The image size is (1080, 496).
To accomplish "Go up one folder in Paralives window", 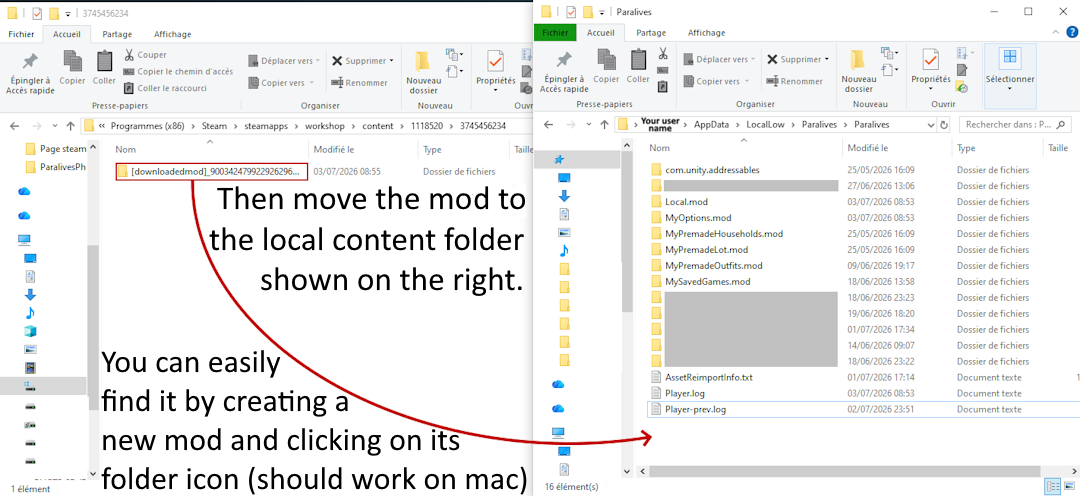I will click(604, 125).
